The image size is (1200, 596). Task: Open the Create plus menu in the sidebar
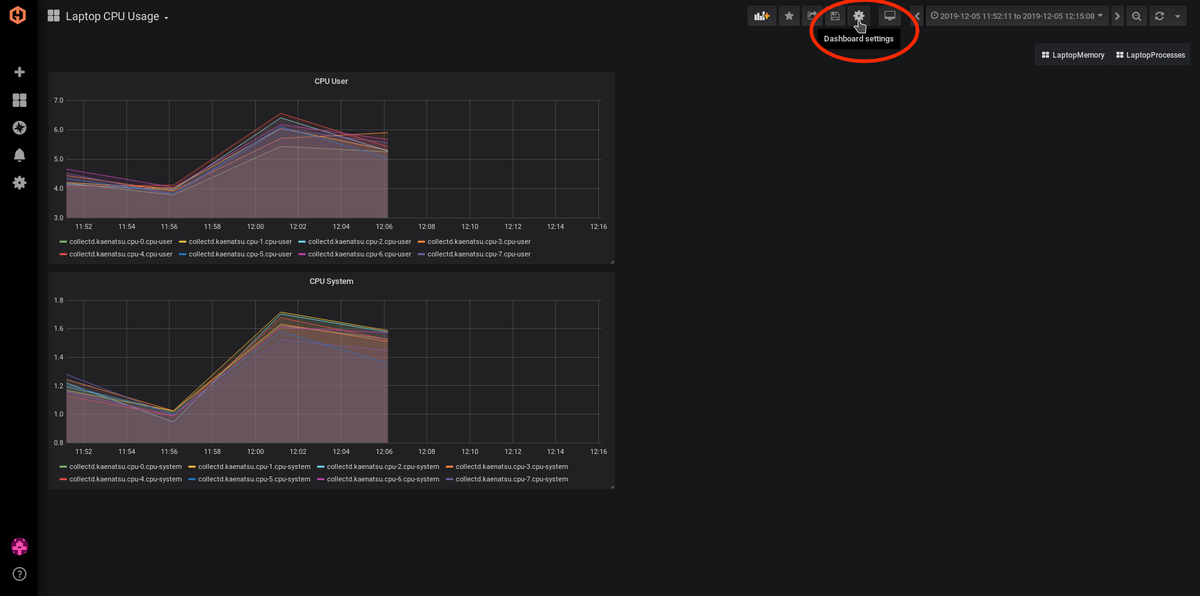click(x=19, y=72)
